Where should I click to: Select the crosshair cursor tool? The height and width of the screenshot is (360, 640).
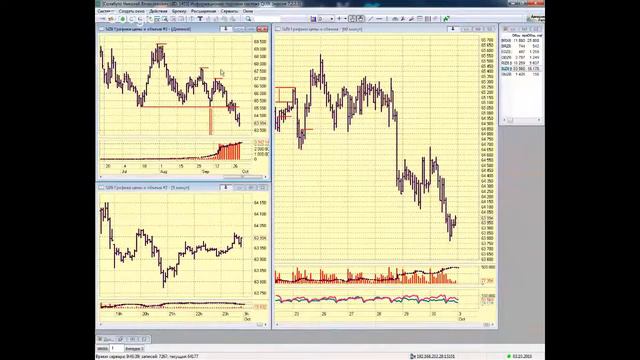click(x=339, y=19)
